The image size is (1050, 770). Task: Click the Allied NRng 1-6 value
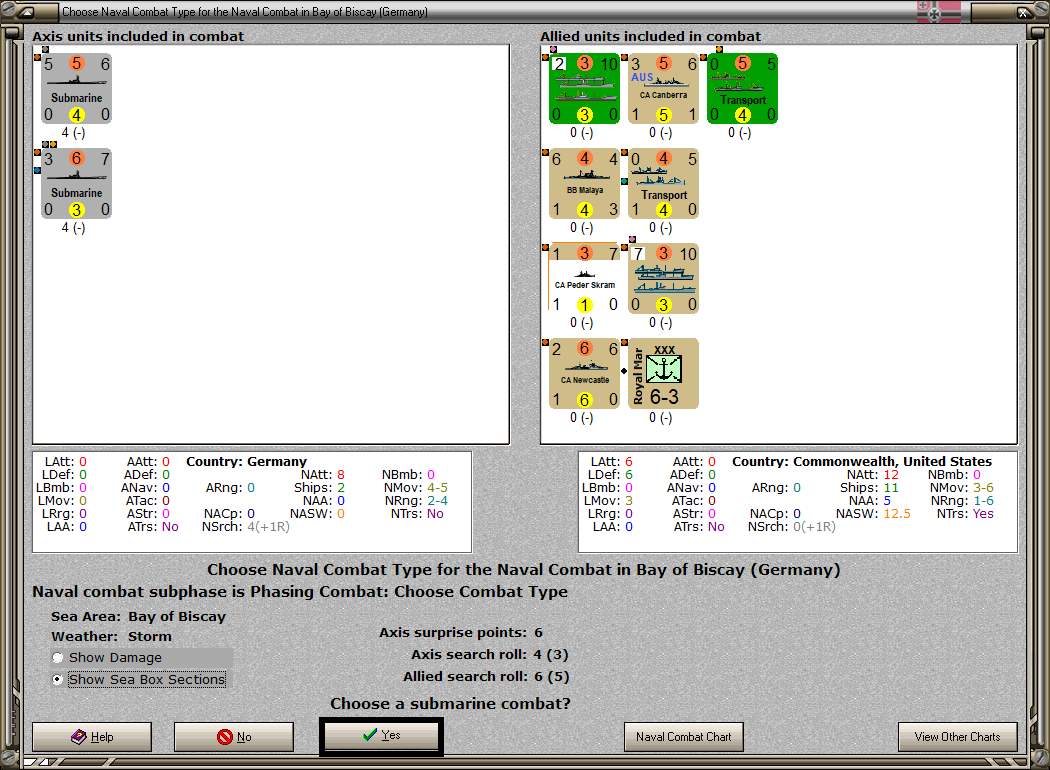(x=983, y=500)
